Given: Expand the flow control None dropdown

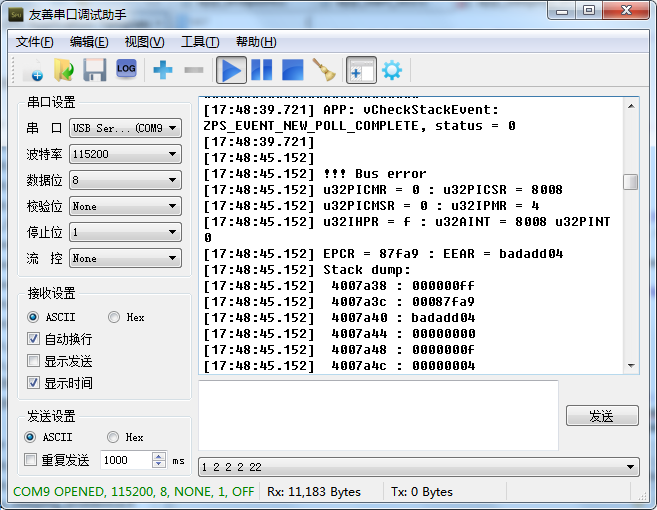Looking at the screenshot, I should click(125, 258).
